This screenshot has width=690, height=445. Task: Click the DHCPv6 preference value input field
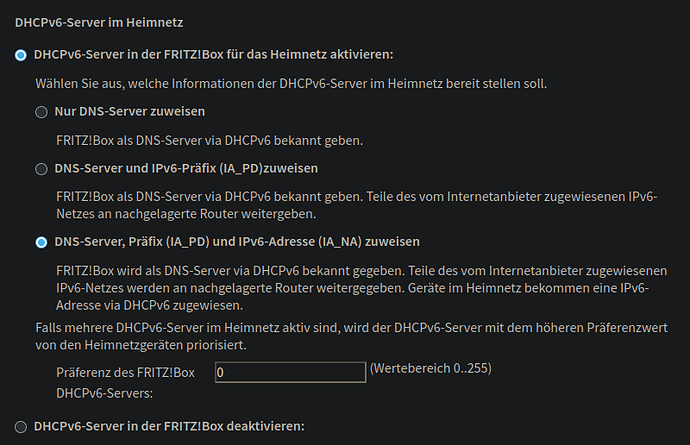290,372
